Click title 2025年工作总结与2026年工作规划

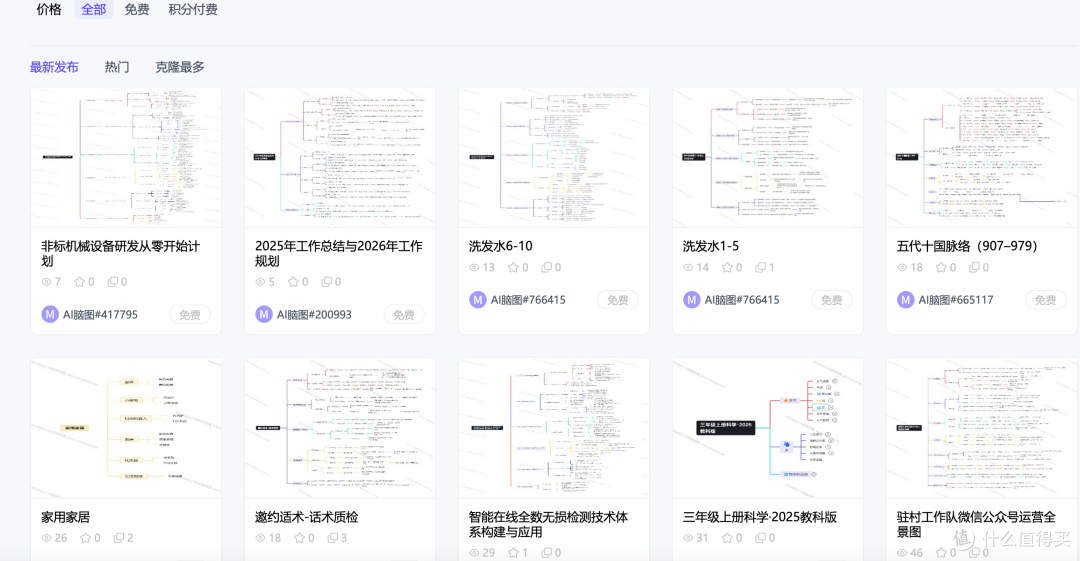click(x=339, y=254)
